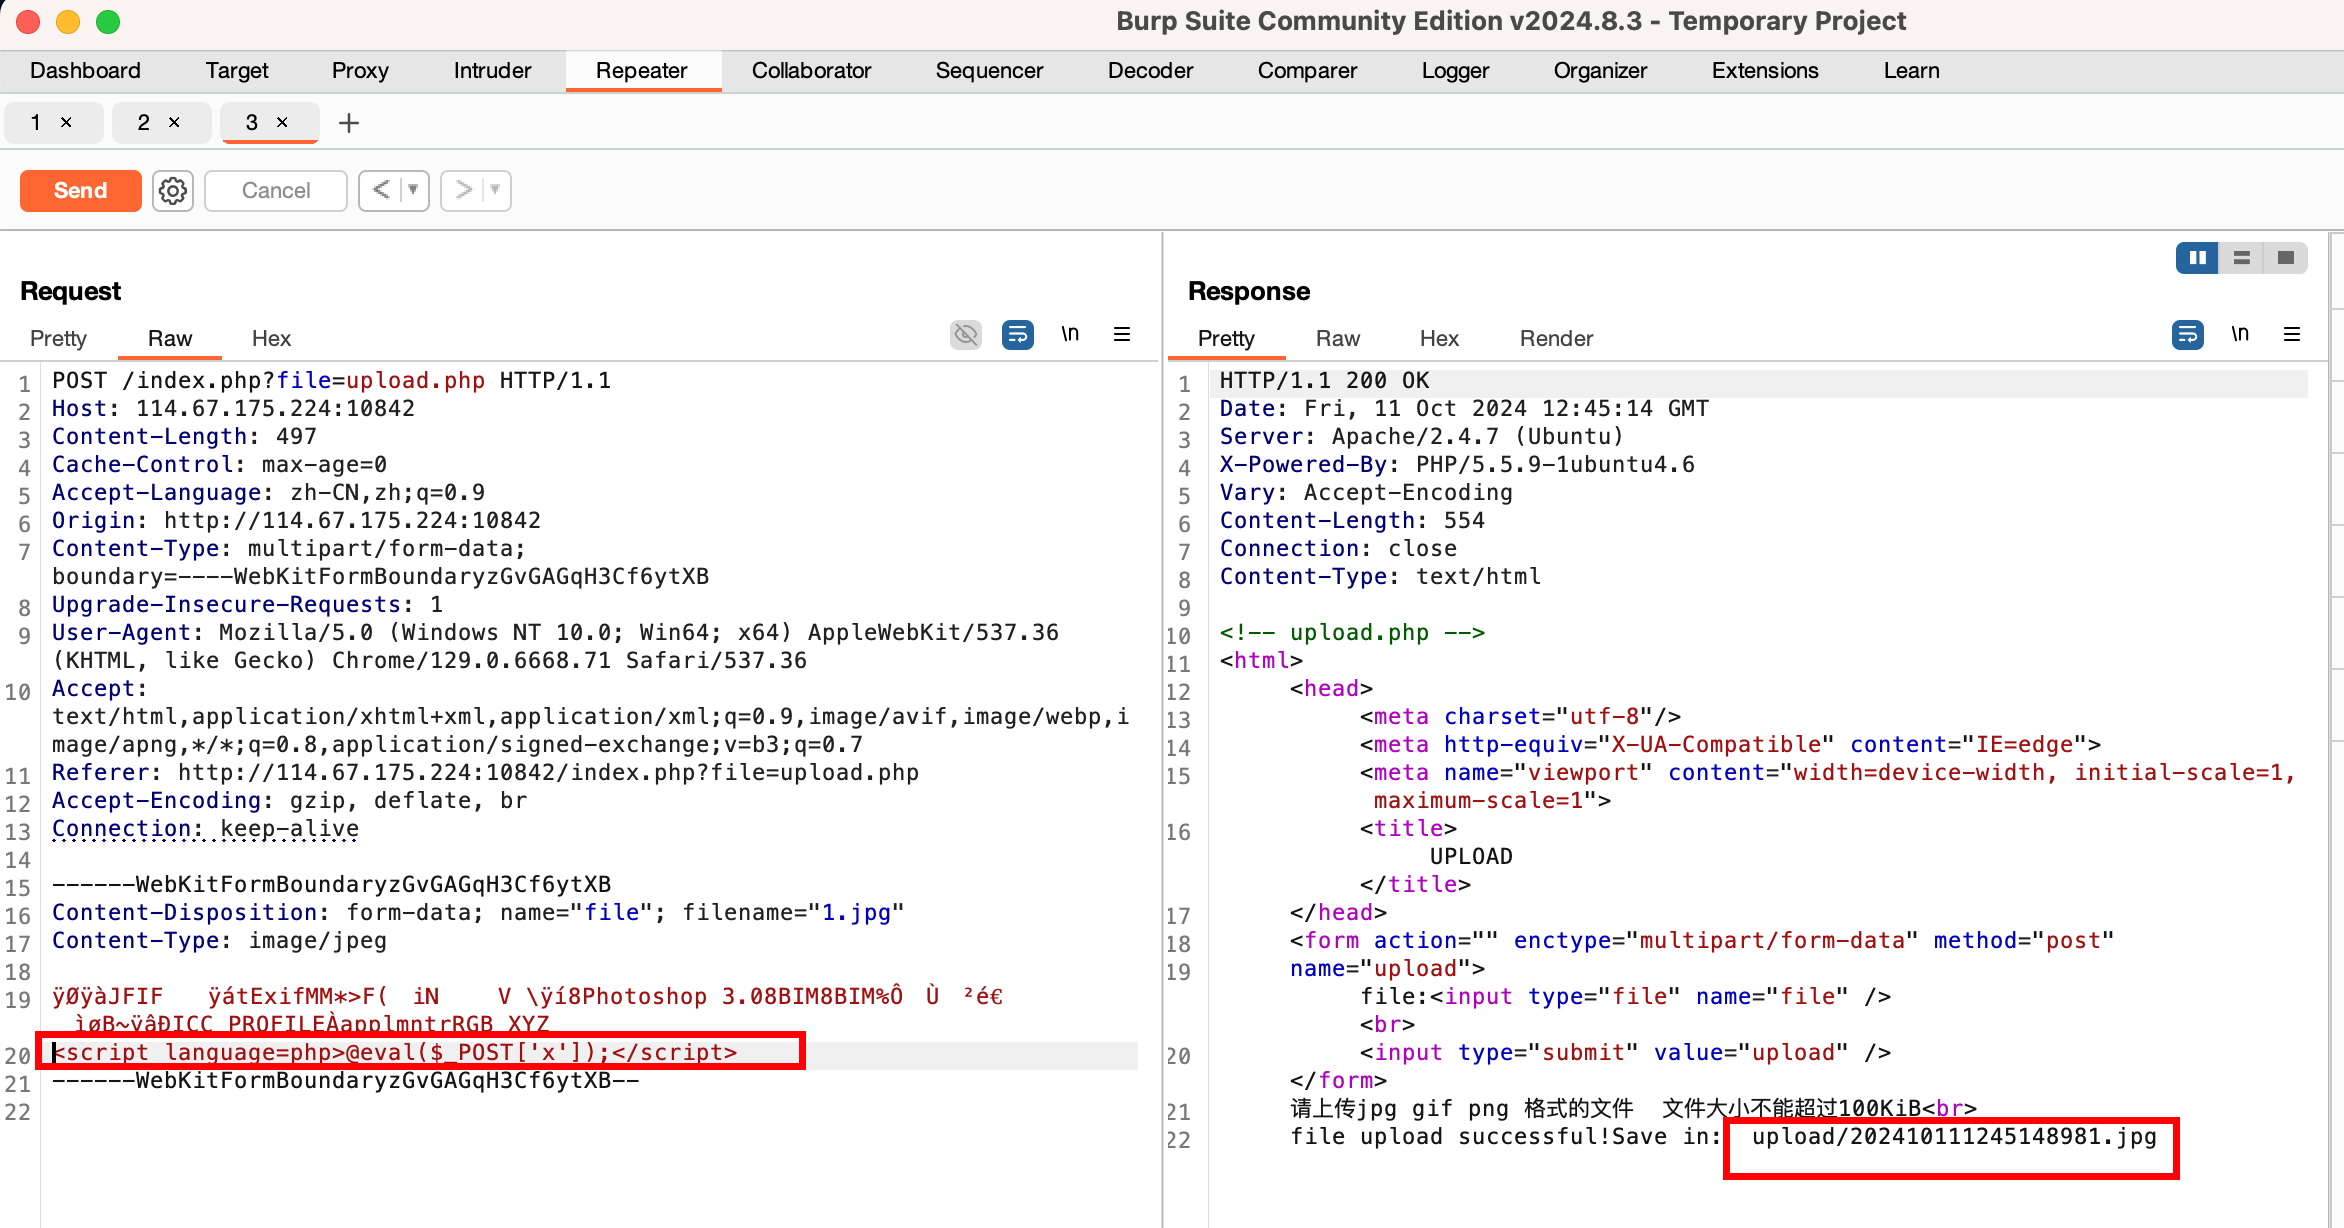This screenshot has width=2344, height=1228.
Task: Switch to Repeater tab 1
Action: [x=36, y=122]
